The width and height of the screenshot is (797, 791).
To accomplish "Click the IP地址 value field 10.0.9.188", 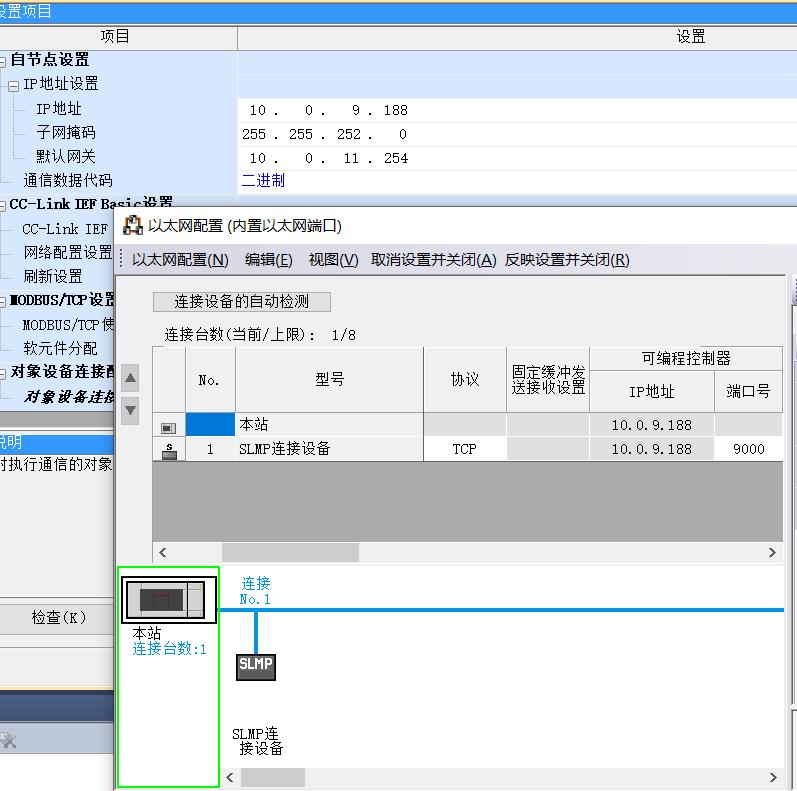I will pos(328,110).
